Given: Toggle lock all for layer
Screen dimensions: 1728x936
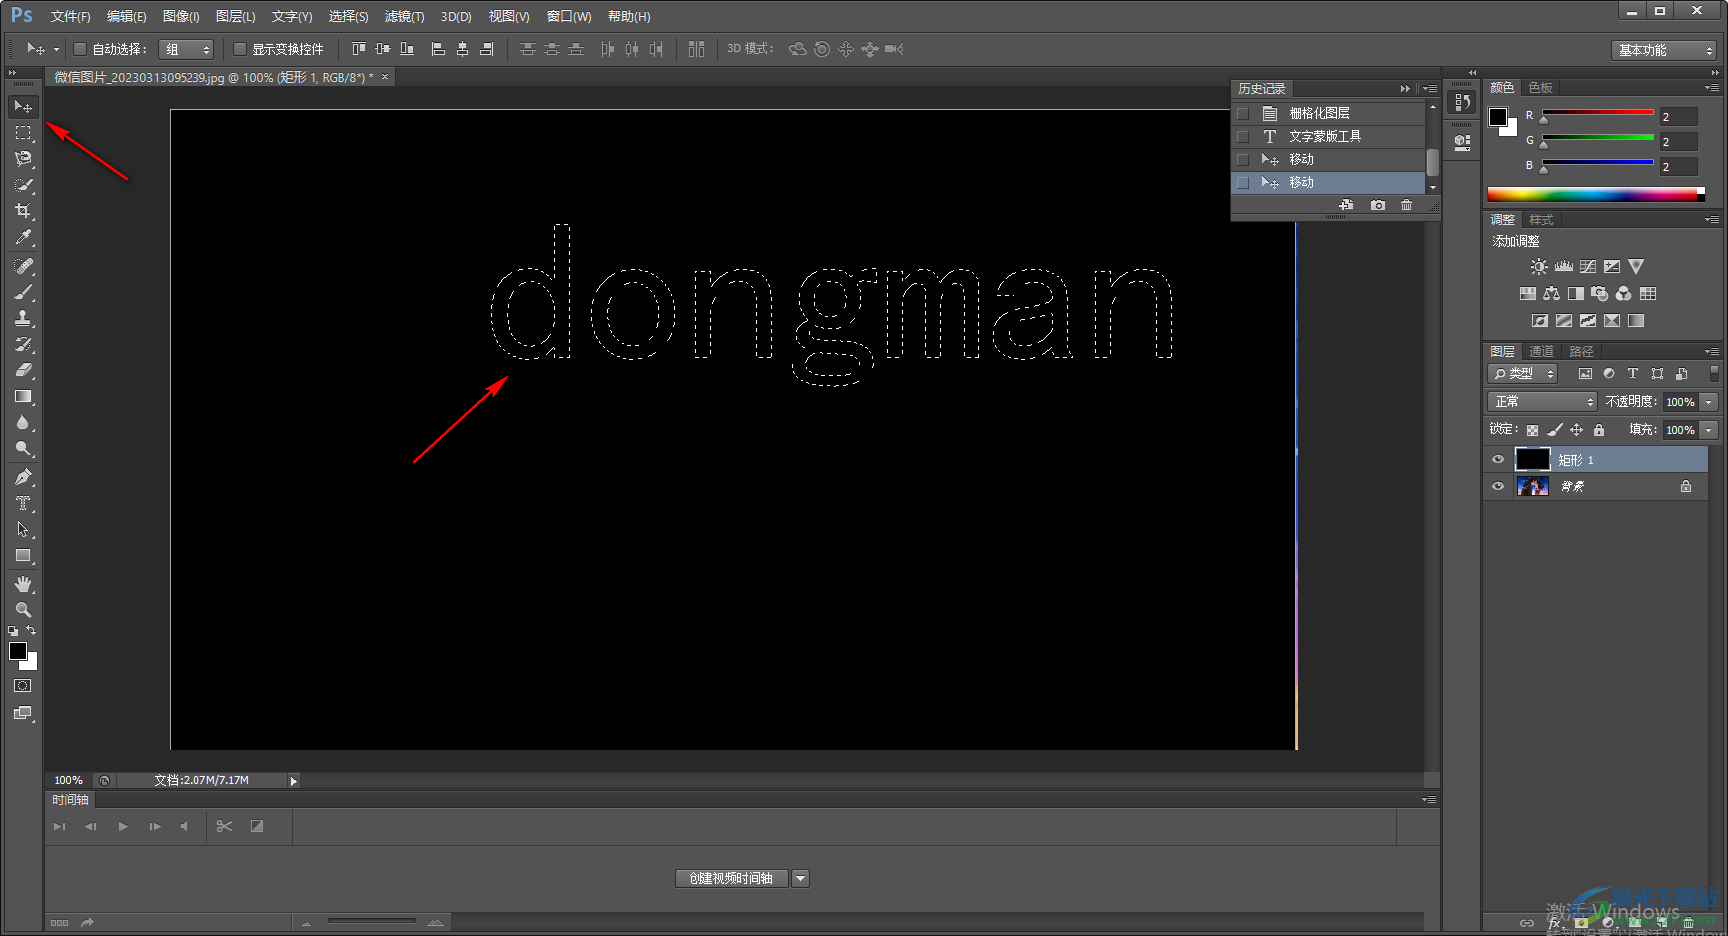Looking at the screenshot, I should click(1599, 430).
